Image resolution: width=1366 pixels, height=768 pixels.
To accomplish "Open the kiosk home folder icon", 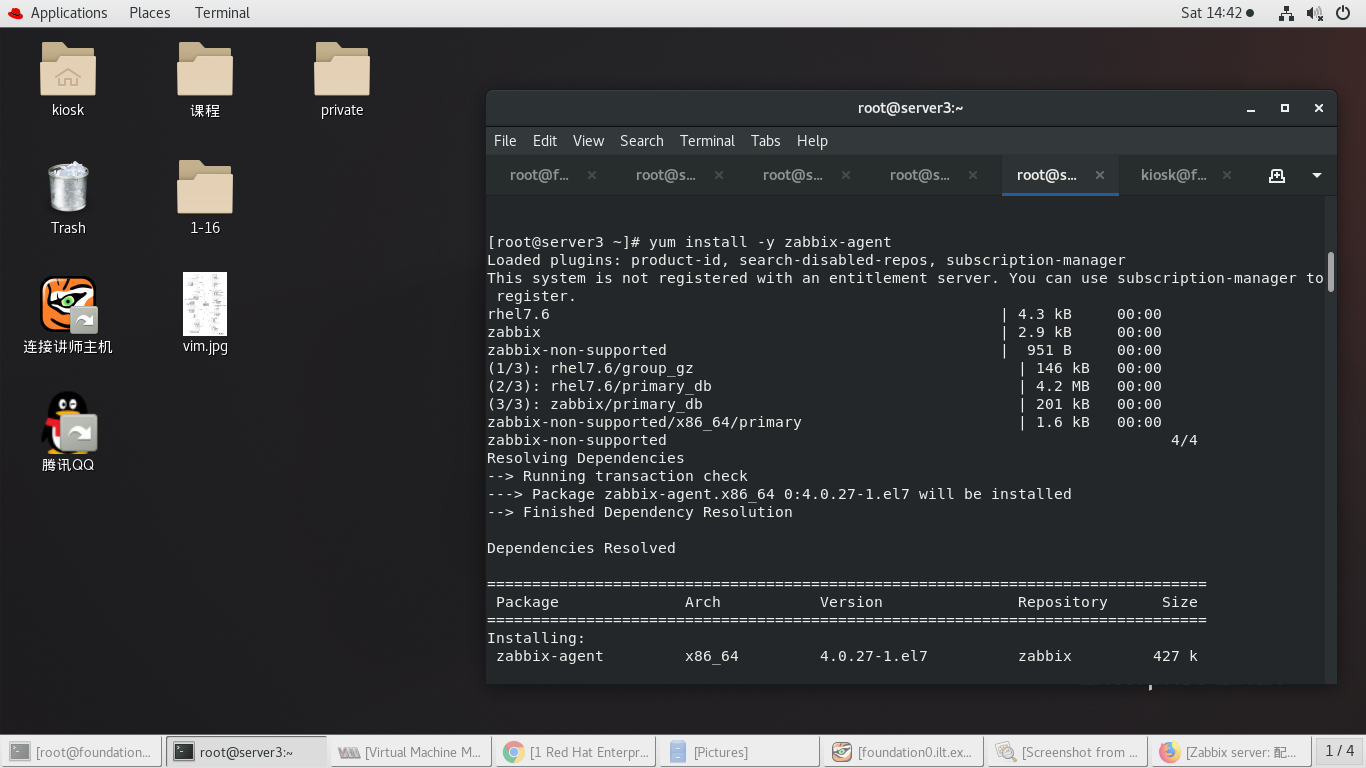I will [x=68, y=68].
